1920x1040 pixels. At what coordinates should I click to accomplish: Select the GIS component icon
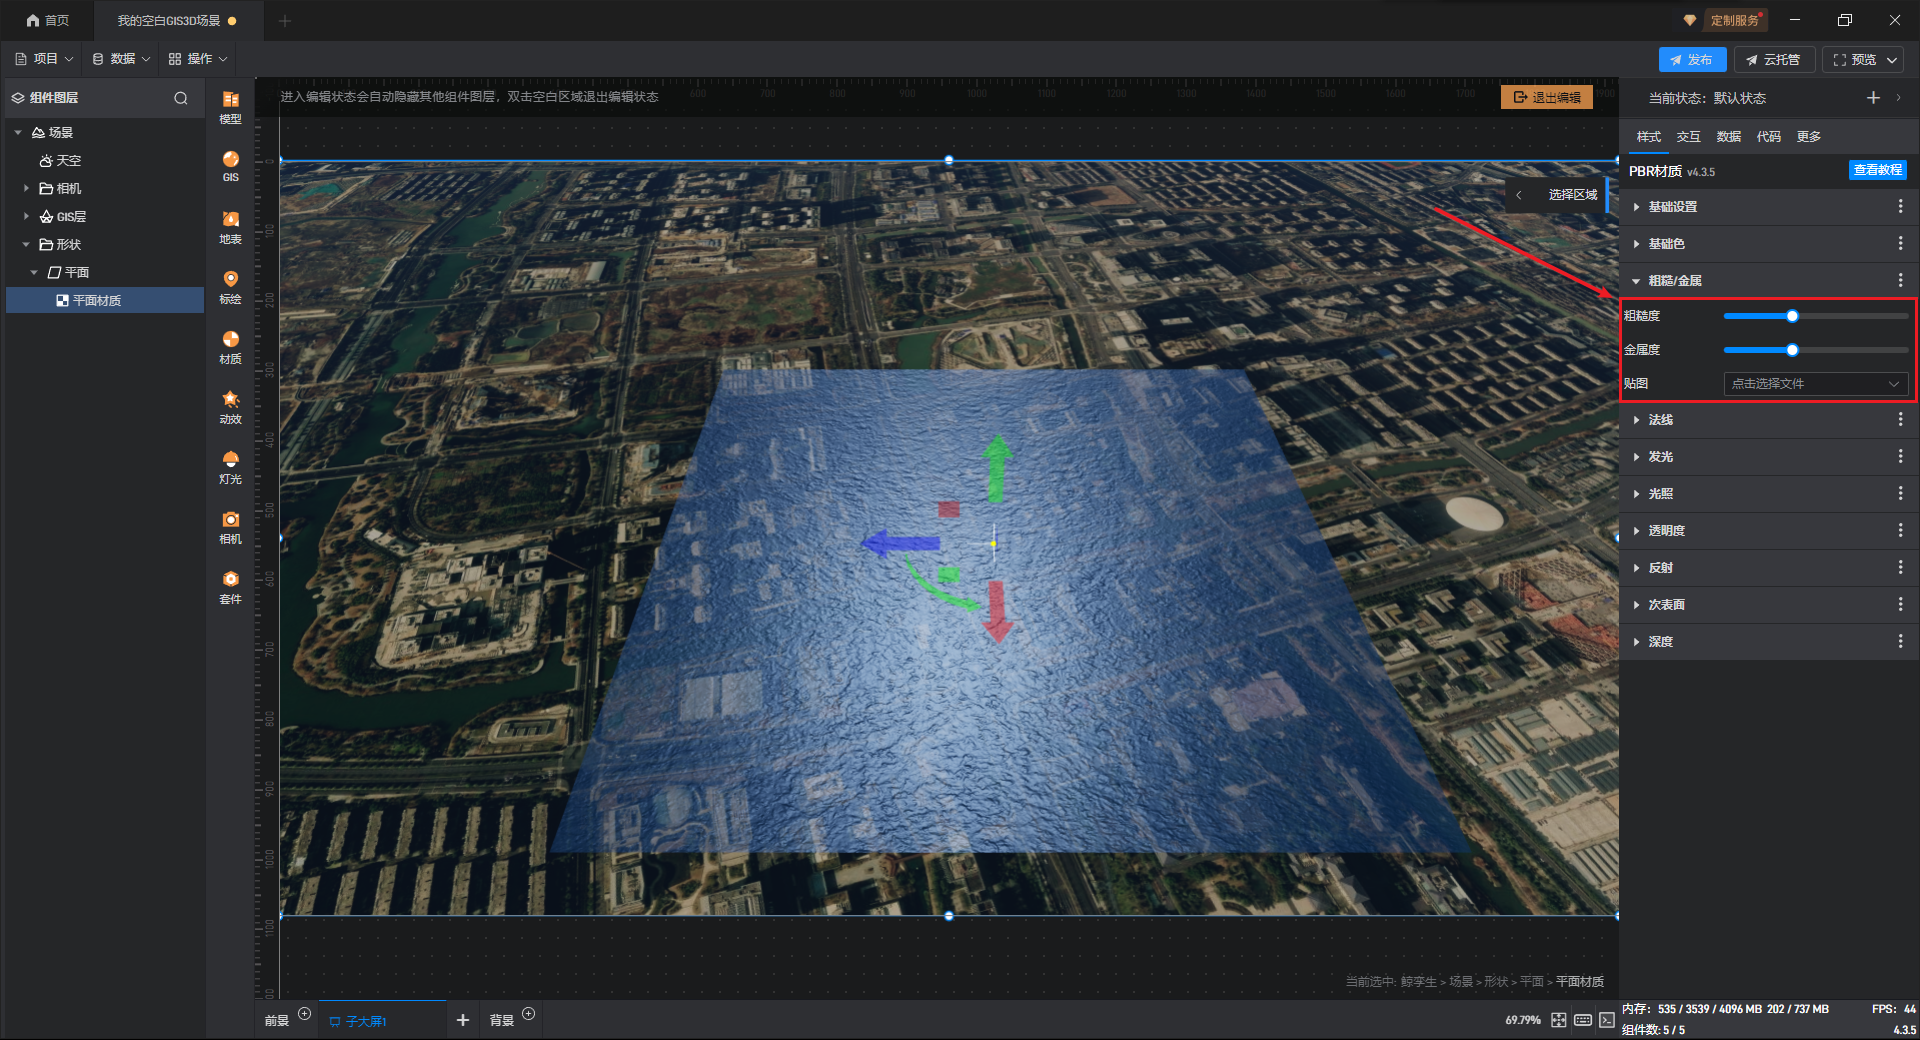click(x=230, y=165)
